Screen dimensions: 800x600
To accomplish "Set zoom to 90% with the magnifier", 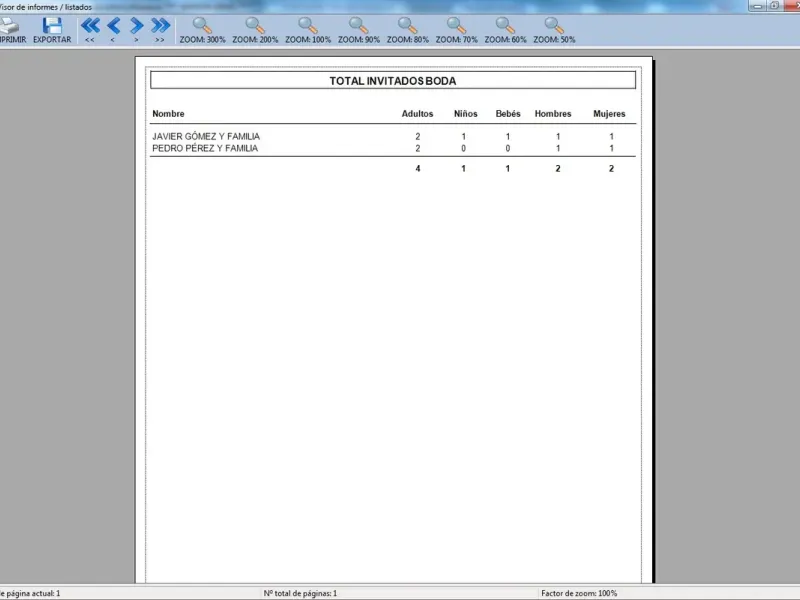I will click(x=359, y=26).
